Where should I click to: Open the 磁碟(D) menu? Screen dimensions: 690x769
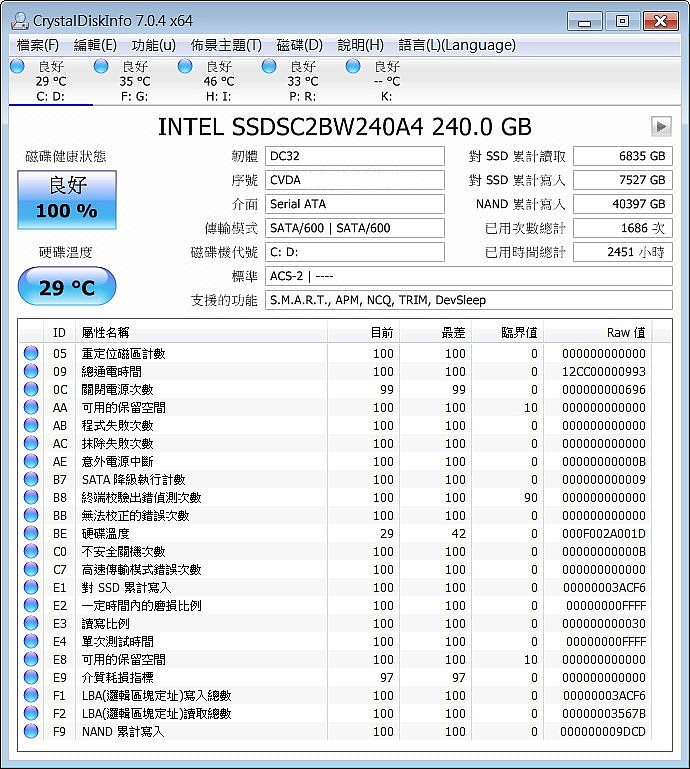[x=300, y=45]
